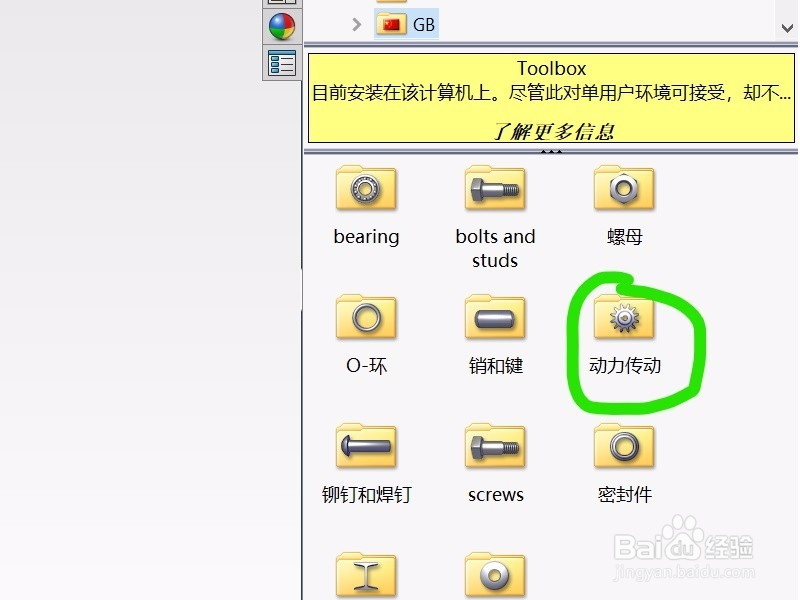
Task: Open the washer folder at bottom
Action: point(495,575)
